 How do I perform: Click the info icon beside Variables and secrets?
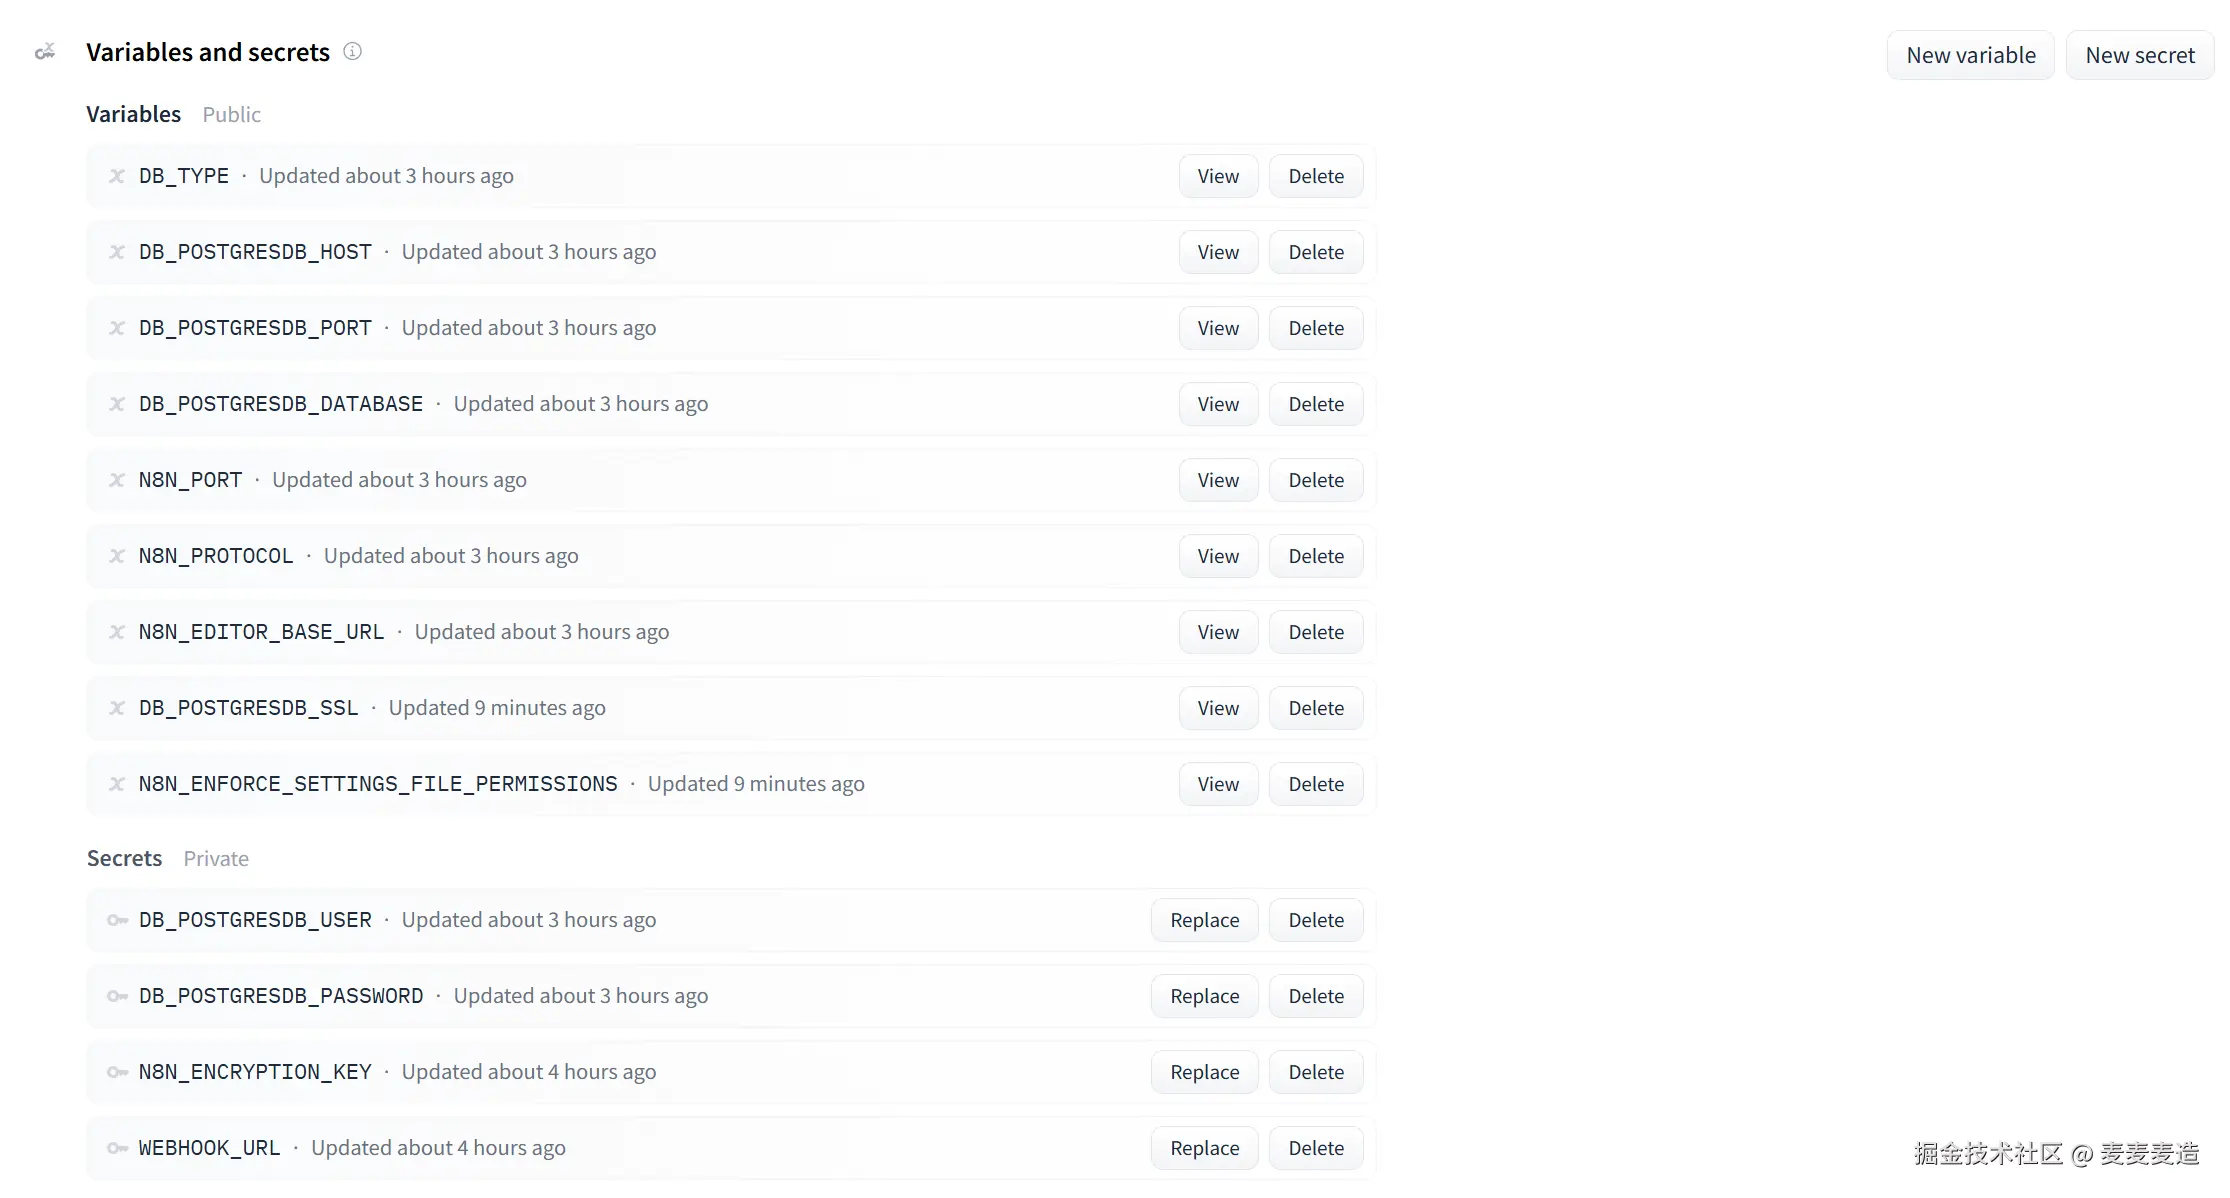352,51
